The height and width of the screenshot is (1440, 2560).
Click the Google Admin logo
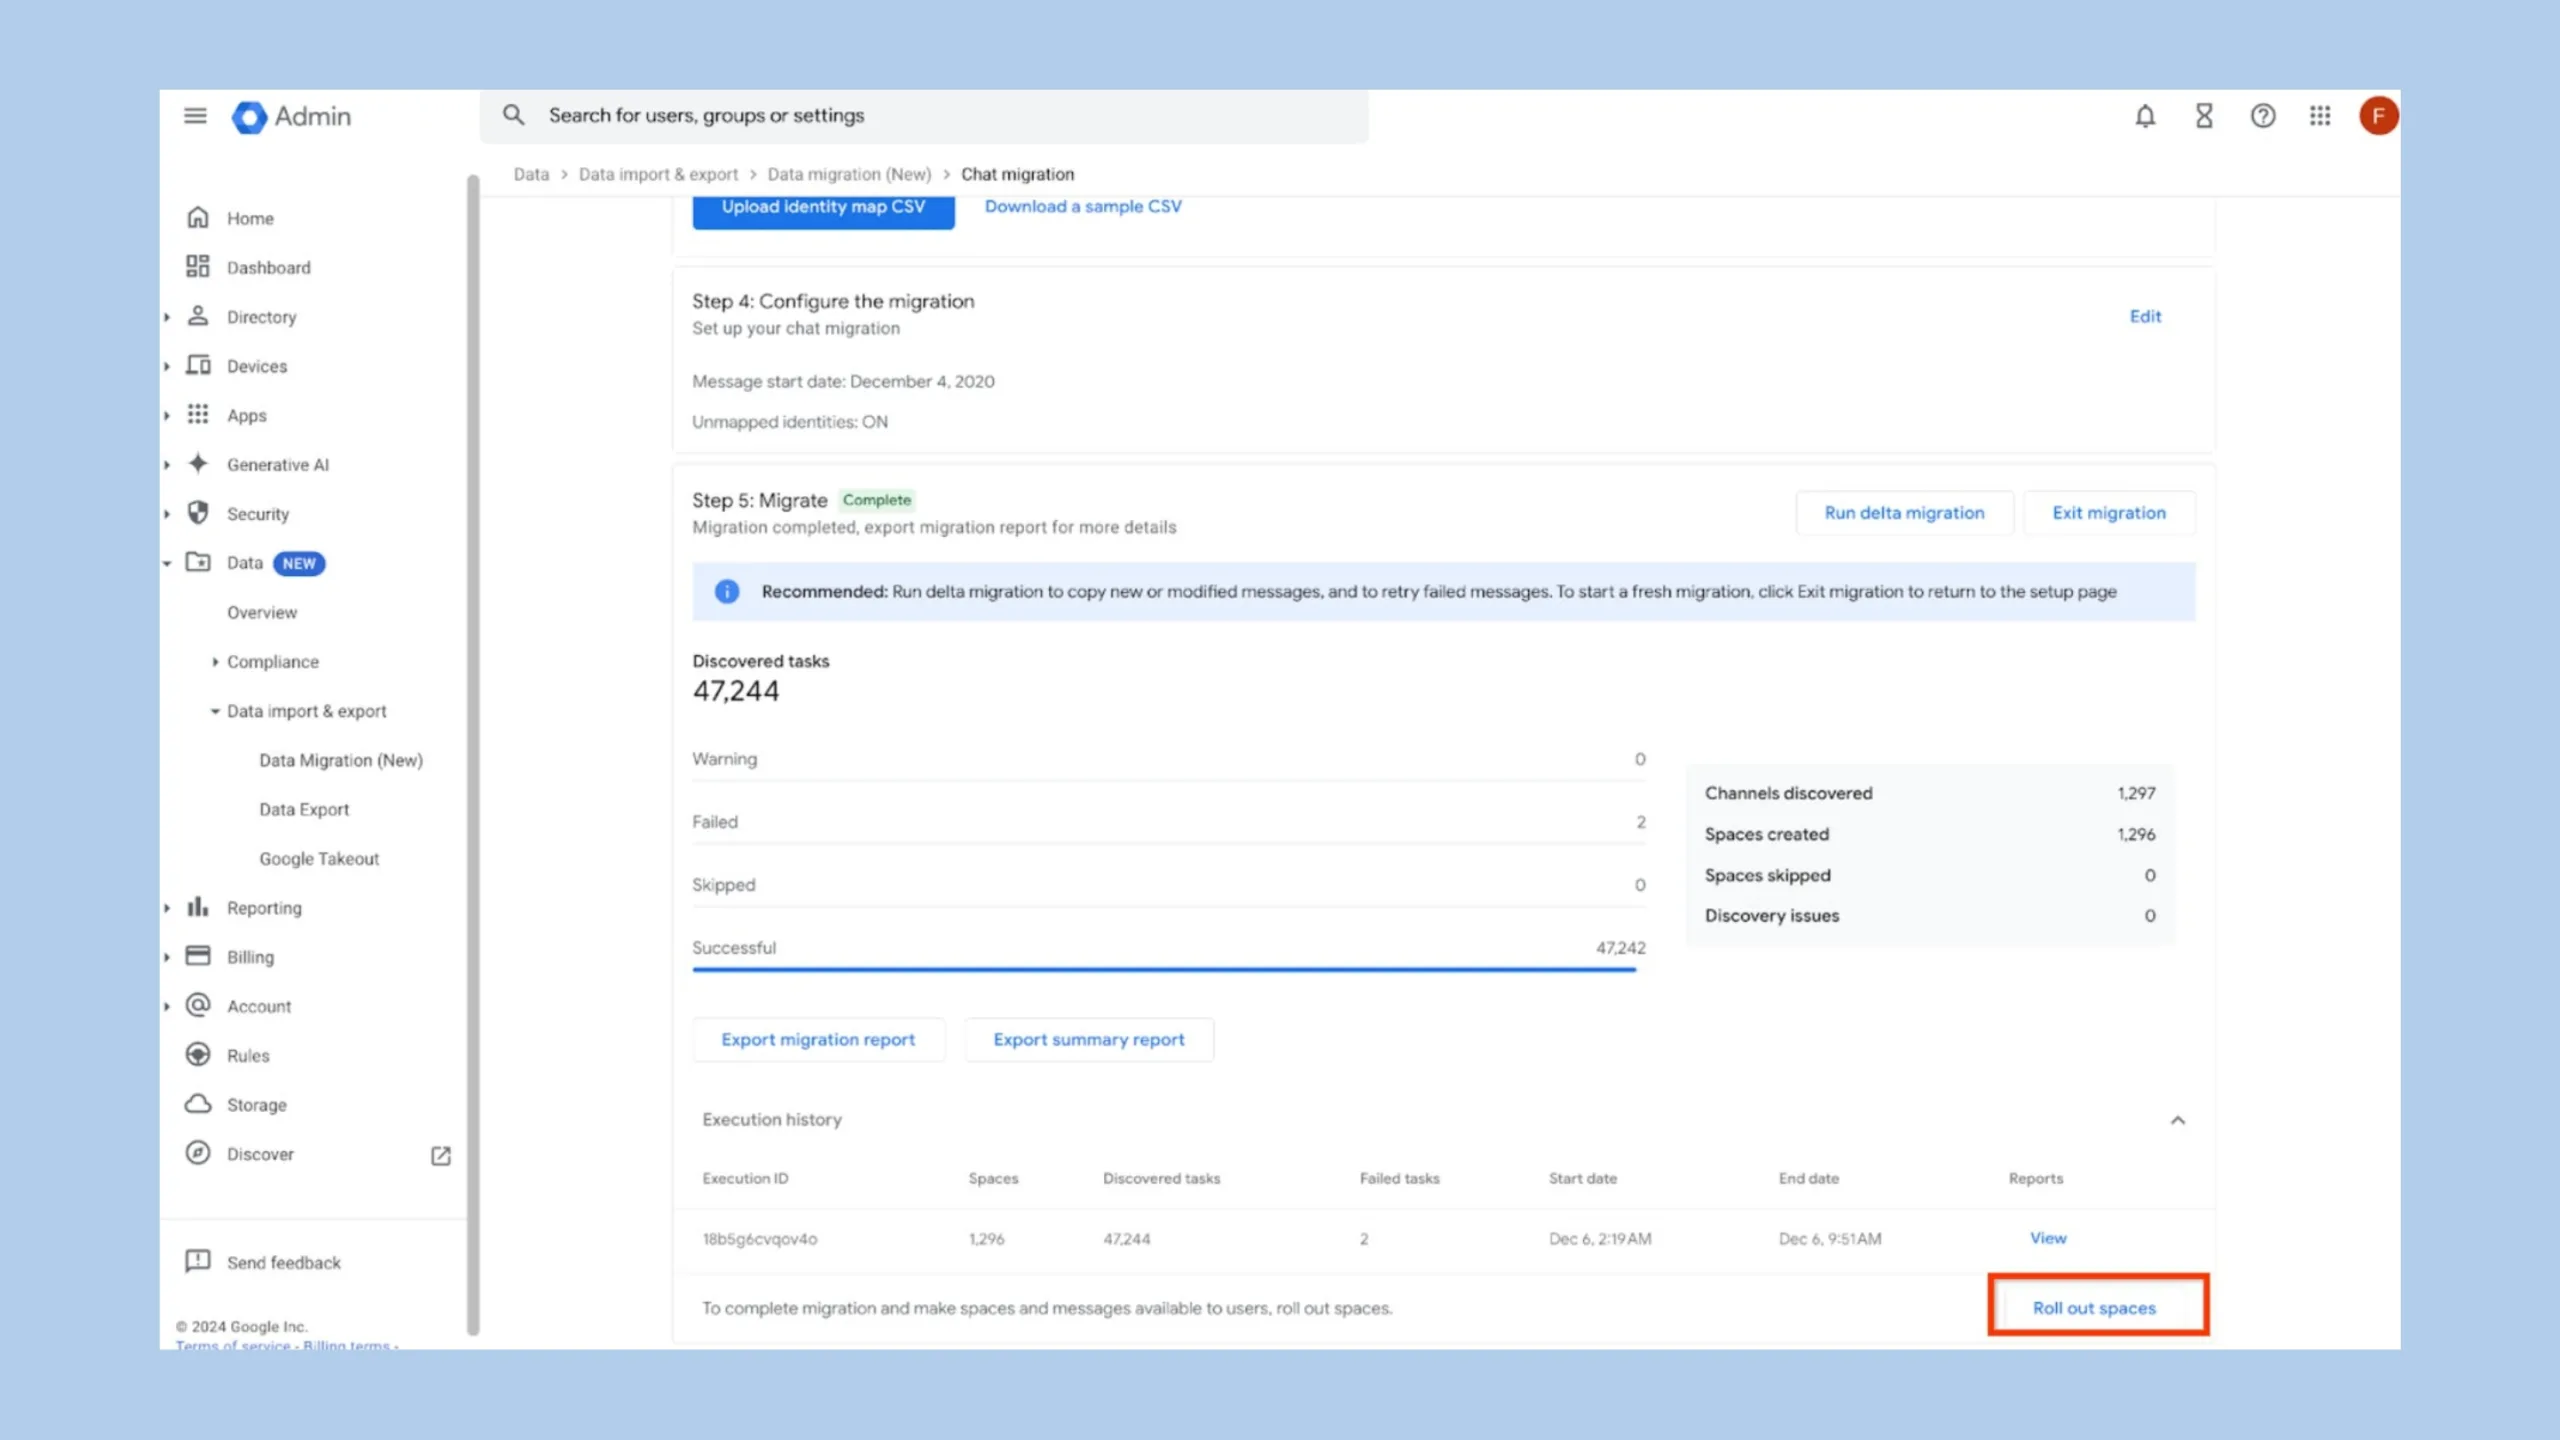(291, 116)
